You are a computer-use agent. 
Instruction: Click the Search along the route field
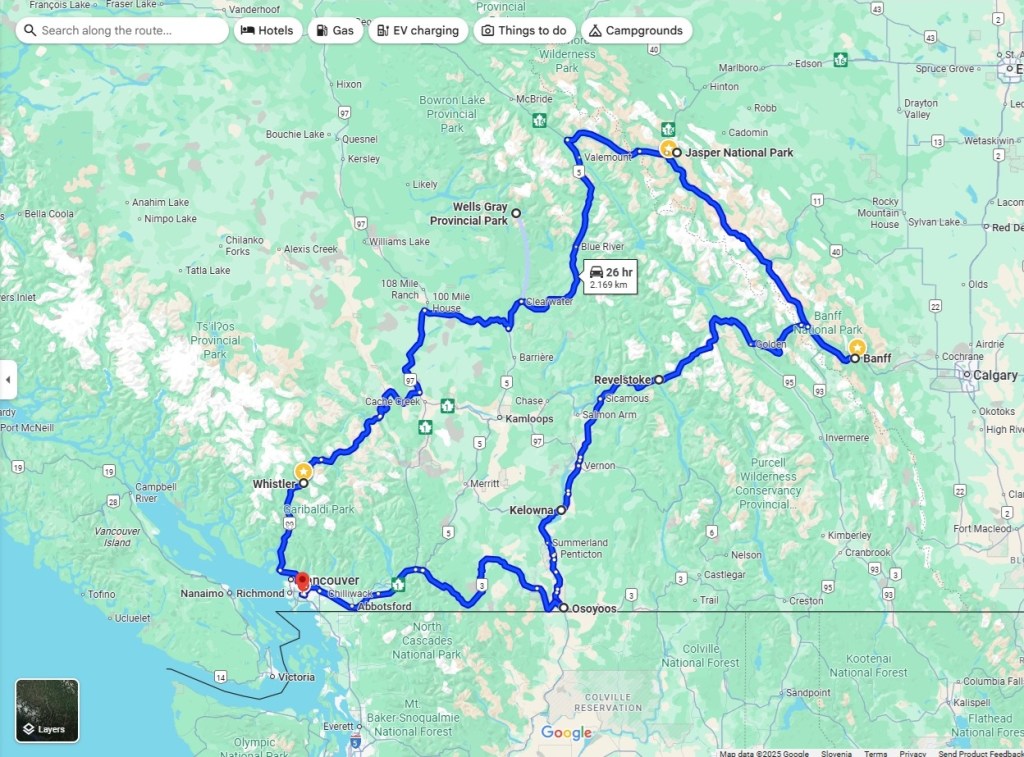(x=122, y=30)
